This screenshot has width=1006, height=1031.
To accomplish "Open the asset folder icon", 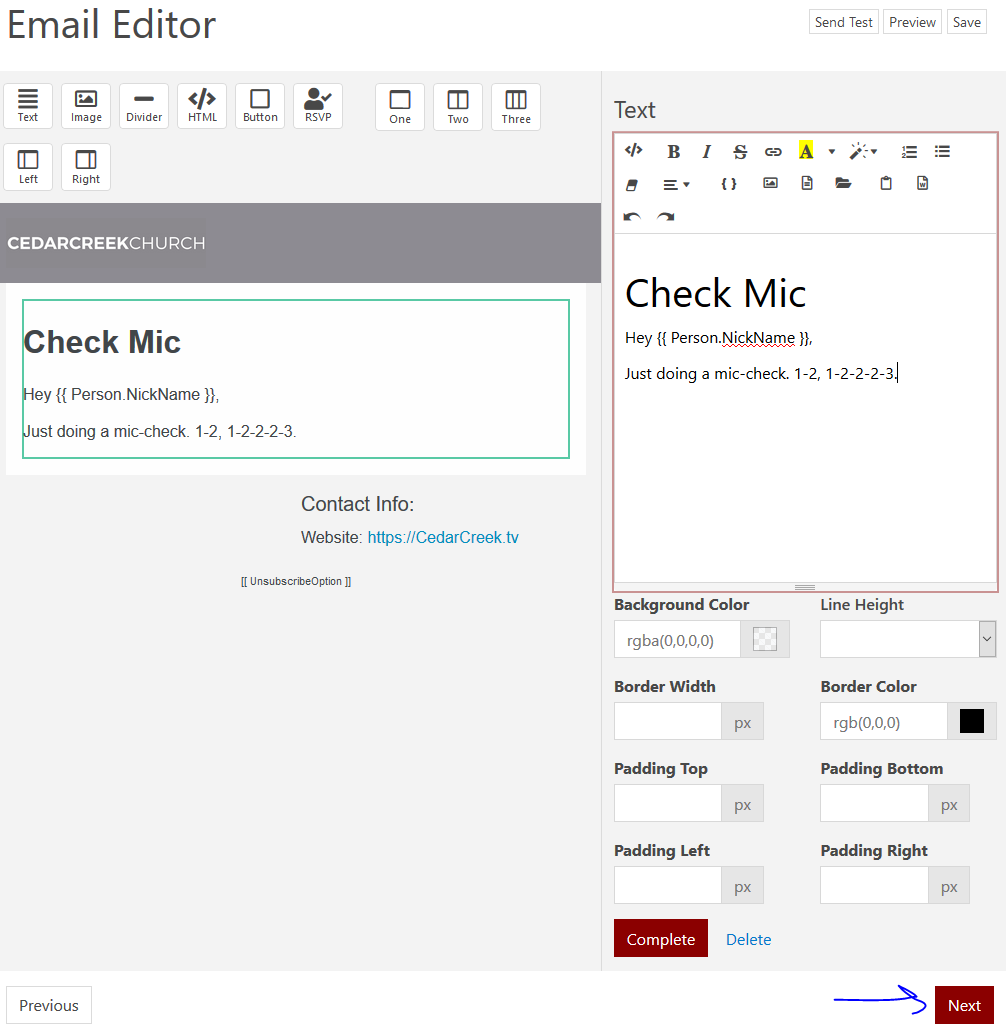I will pos(843,183).
